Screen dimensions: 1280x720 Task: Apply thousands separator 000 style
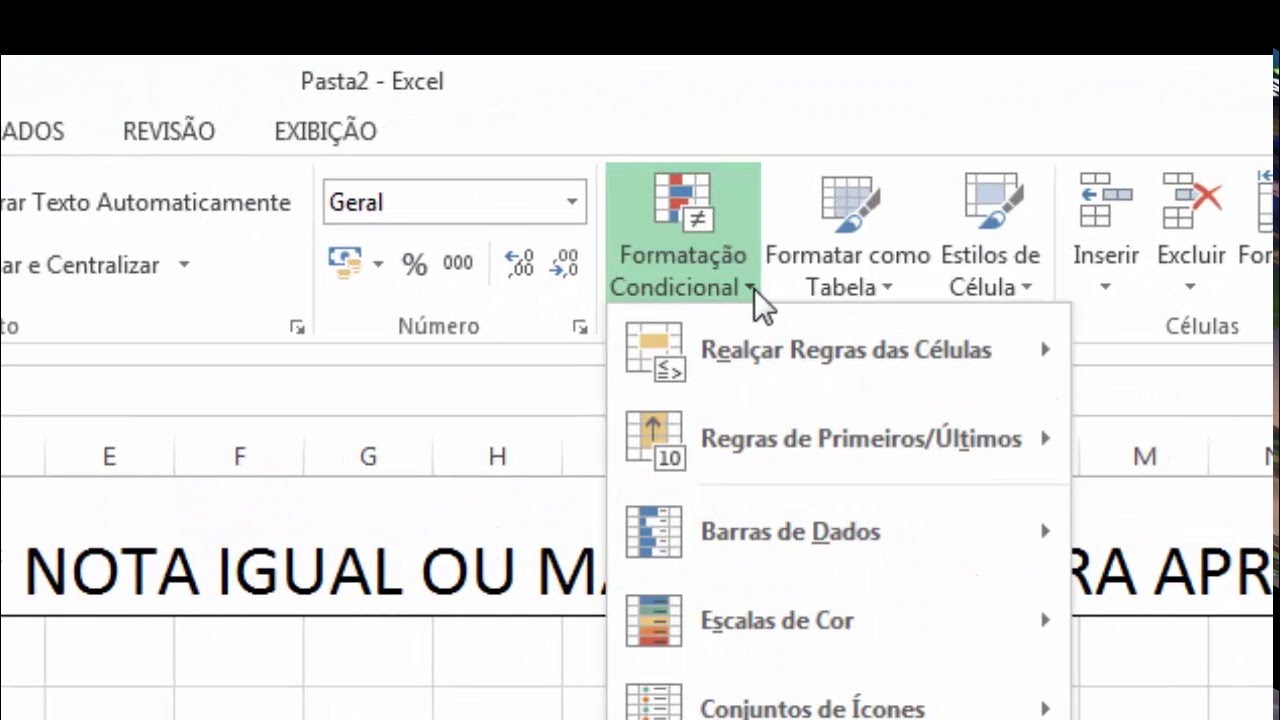458,264
